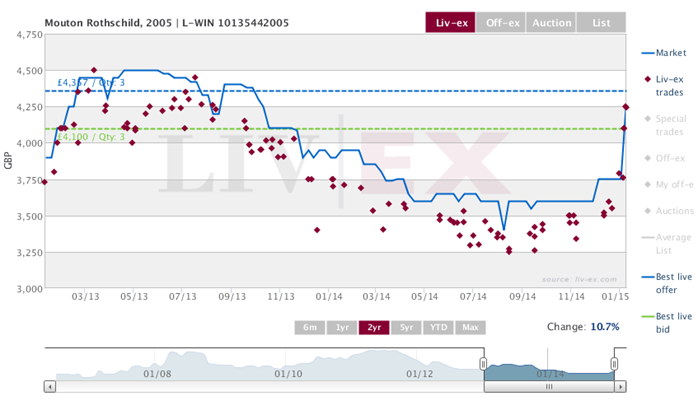This screenshot has height=400, width=698.
Task: Enable the Off-ex legend series
Action: pyautogui.click(x=664, y=158)
